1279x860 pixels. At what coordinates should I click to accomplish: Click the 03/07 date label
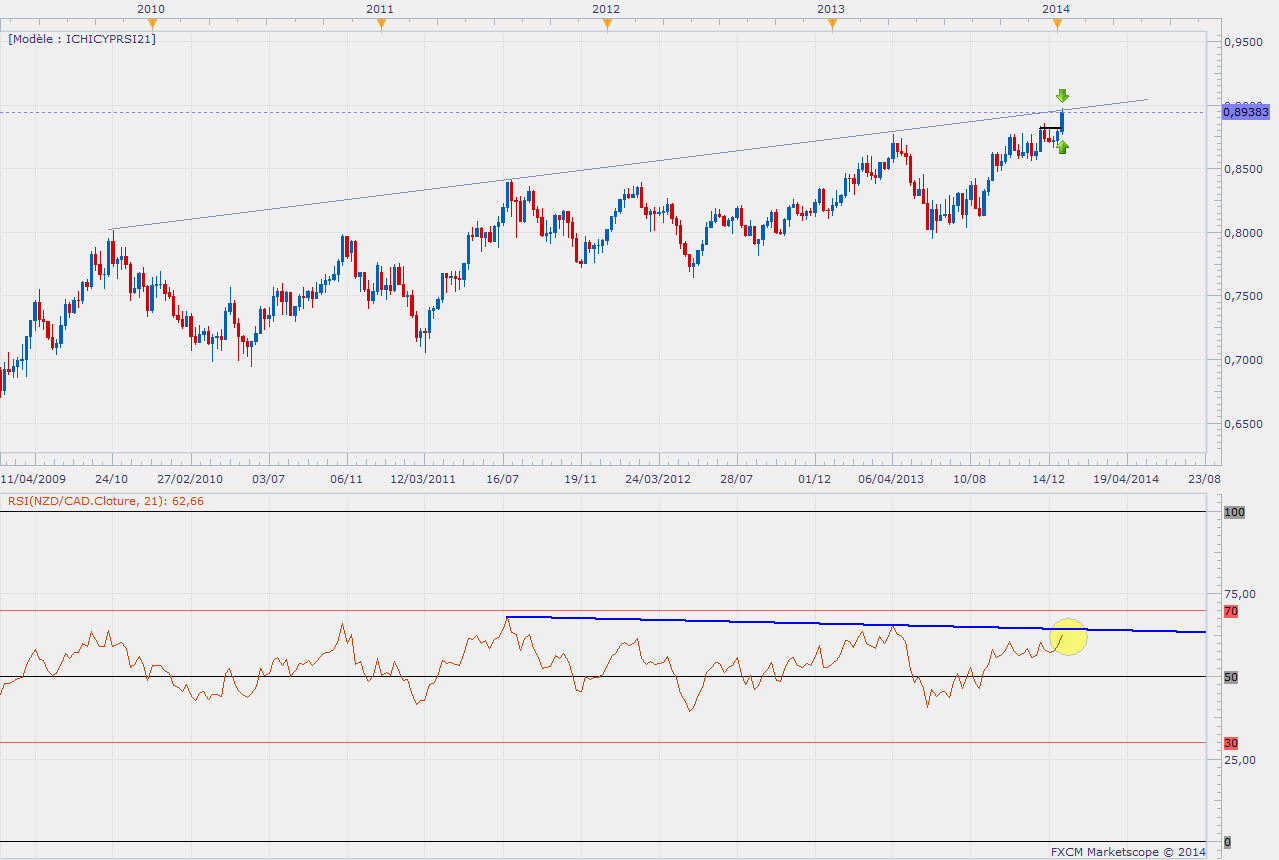(268, 479)
